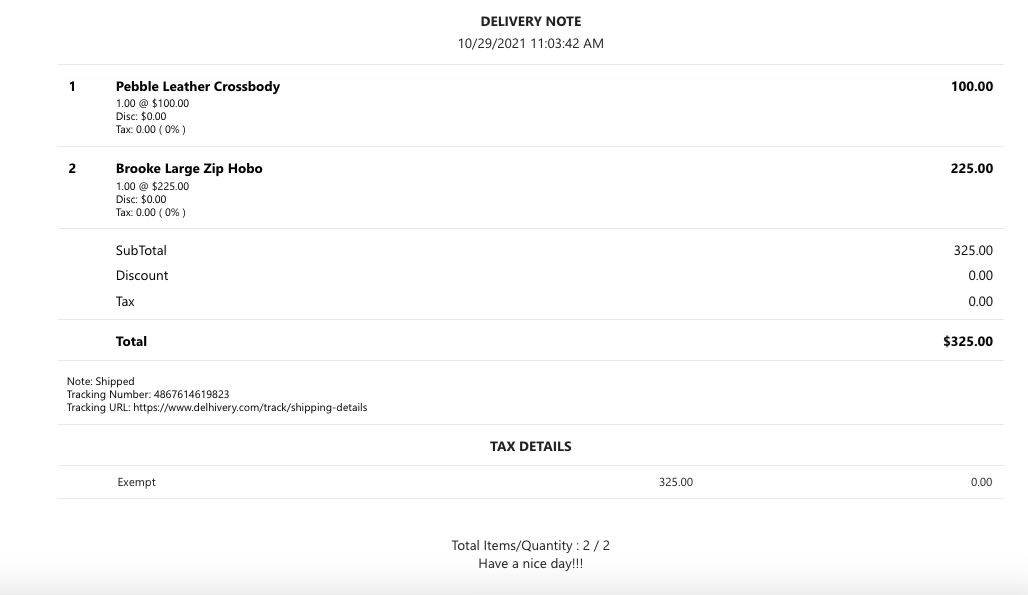Click the date and time 10/29/2021 11:03:42 AM
This screenshot has width=1028, height=595.
[530, 43]
